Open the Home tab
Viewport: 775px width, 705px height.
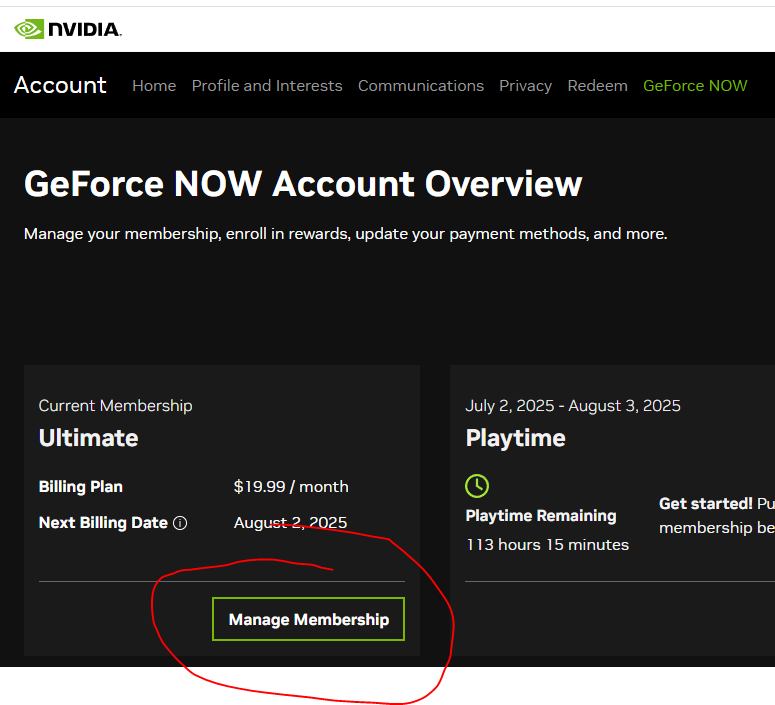pos(154,86)
